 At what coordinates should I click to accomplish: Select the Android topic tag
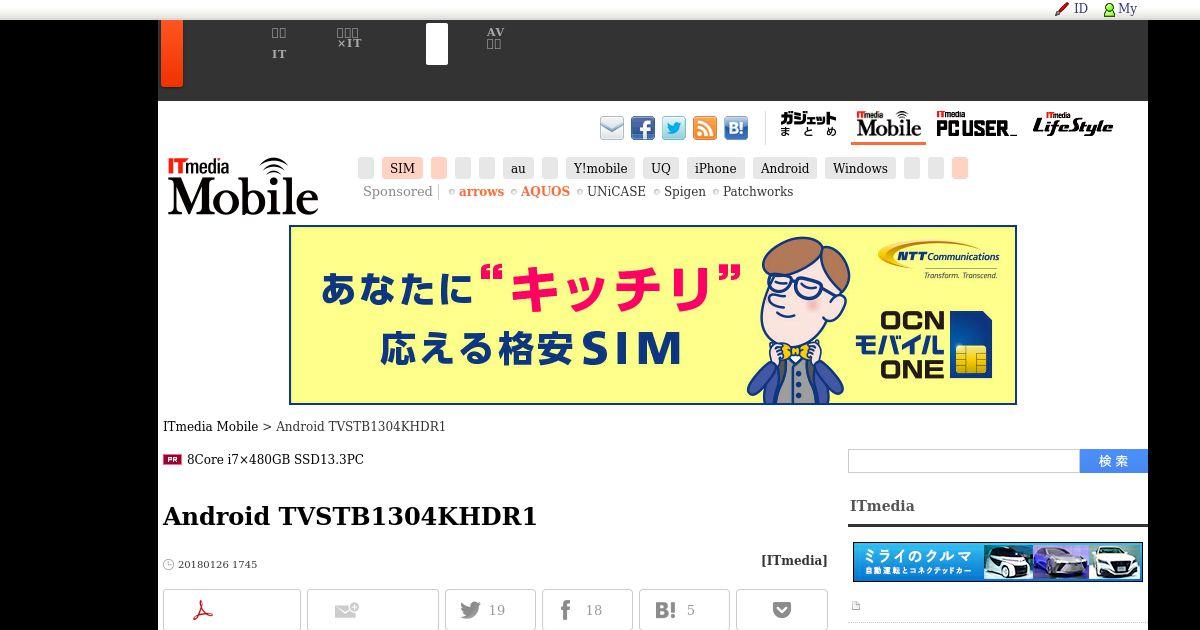coord(785,168)
